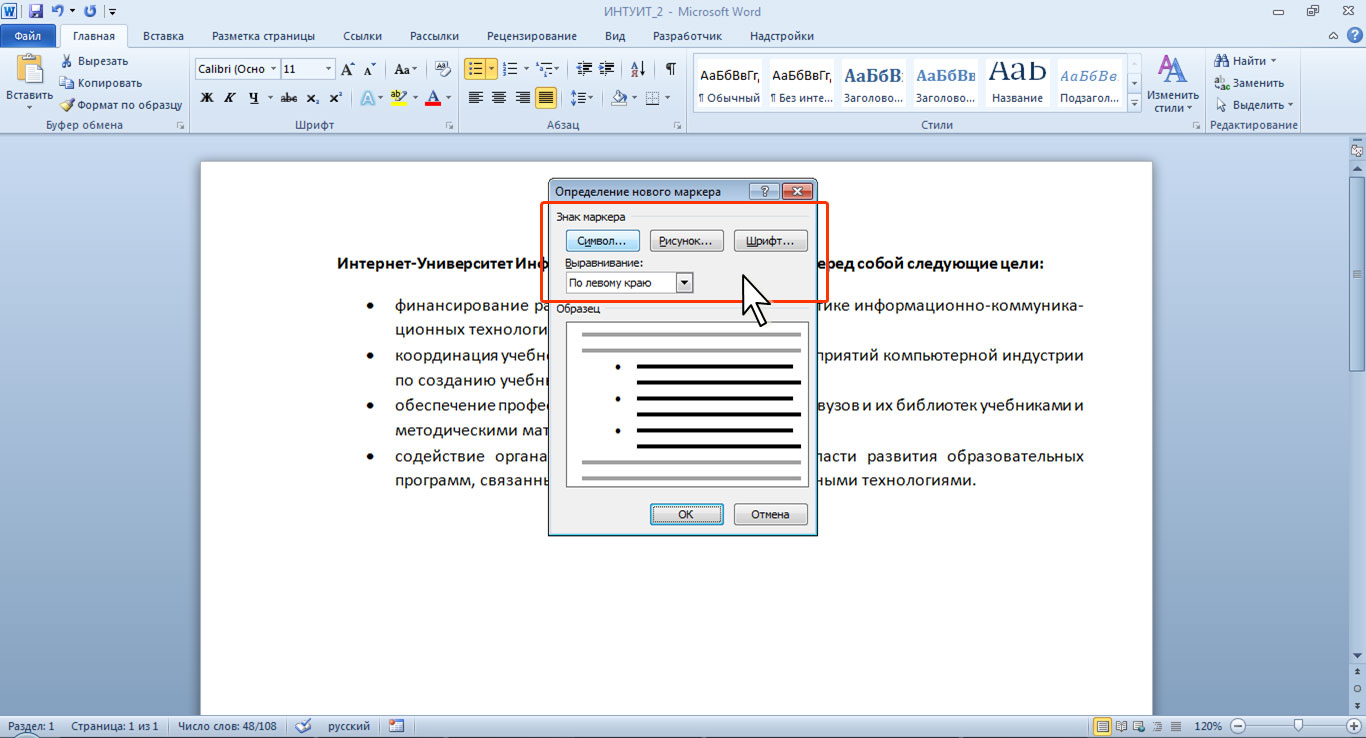Apply the Обычный style
Viewport: 1366px width, 738px height.
[729, 84]
